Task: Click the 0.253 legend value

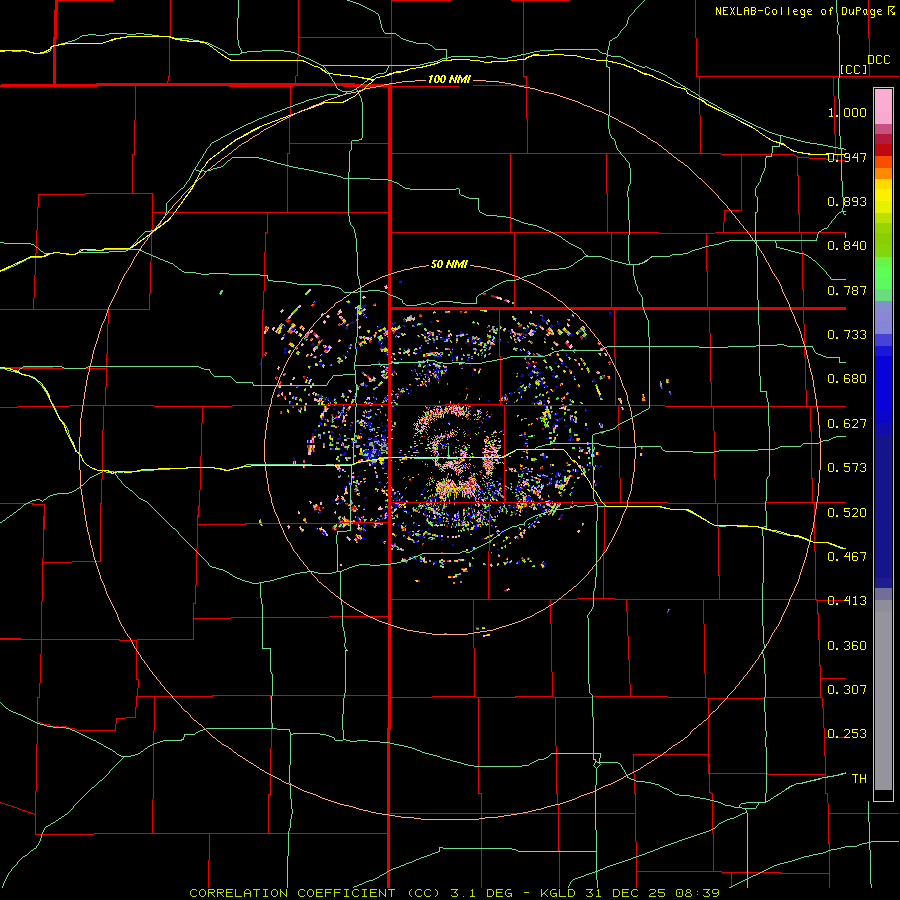Action: pyautogui.click(x=847, y=734)
